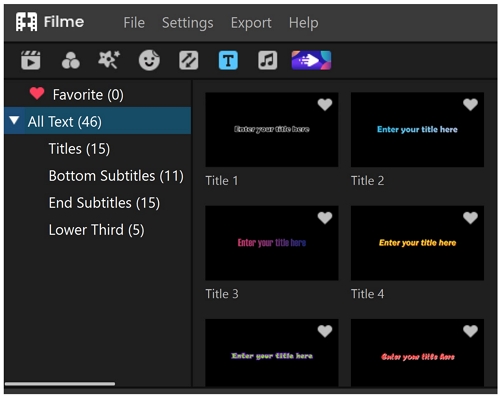Select Bottom Subtitles (11) category
This screenshot has height=396, width=500.
tap(116, 176)
